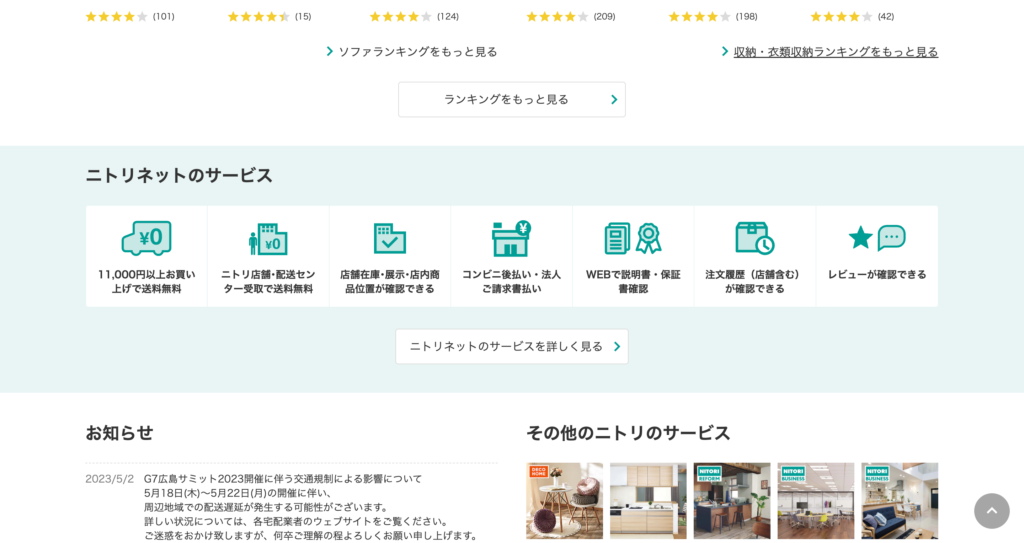
Task: Click ランキングをもっと見る button
Action: pyautogui.click(x=512, y=100)
